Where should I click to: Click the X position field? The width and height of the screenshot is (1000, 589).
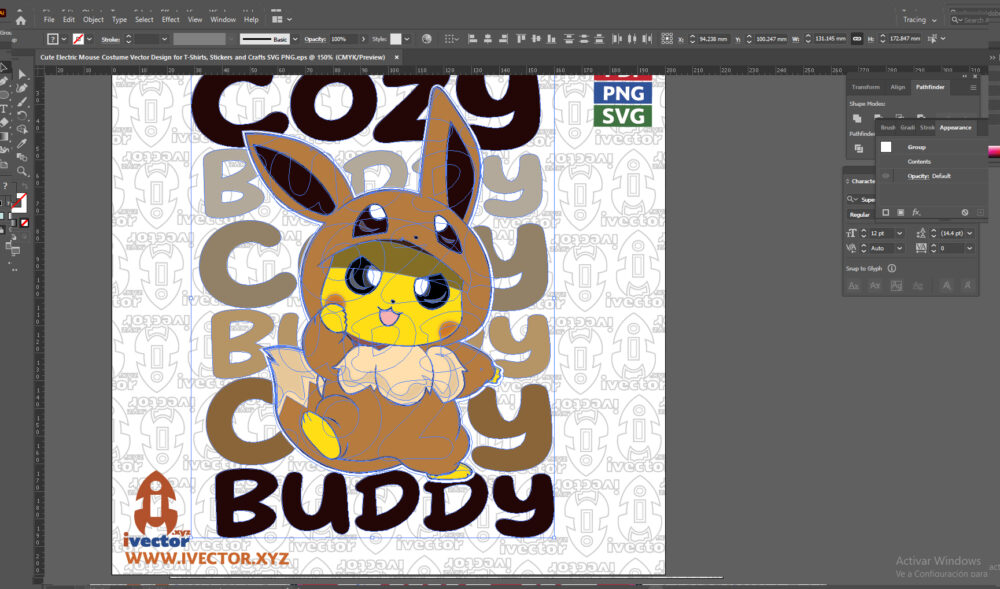click(713, 39)
